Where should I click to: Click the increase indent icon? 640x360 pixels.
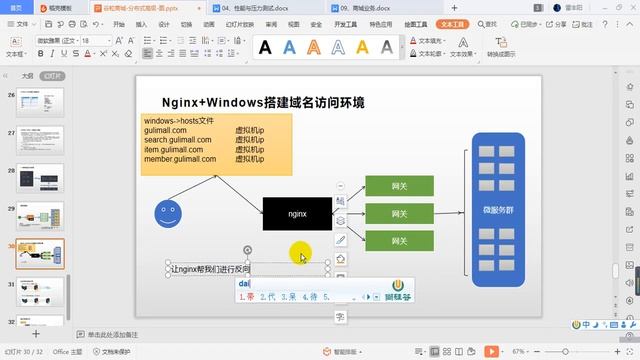point(192,40)
